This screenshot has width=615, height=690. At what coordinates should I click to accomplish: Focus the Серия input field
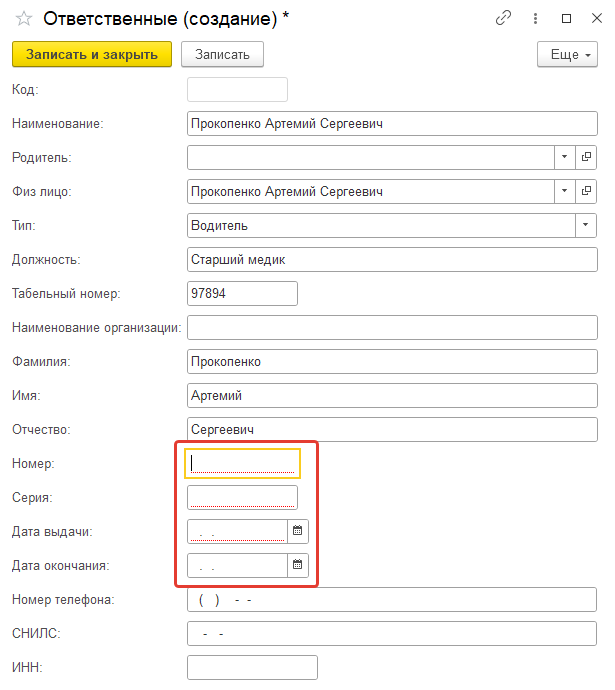click(242, 497)
